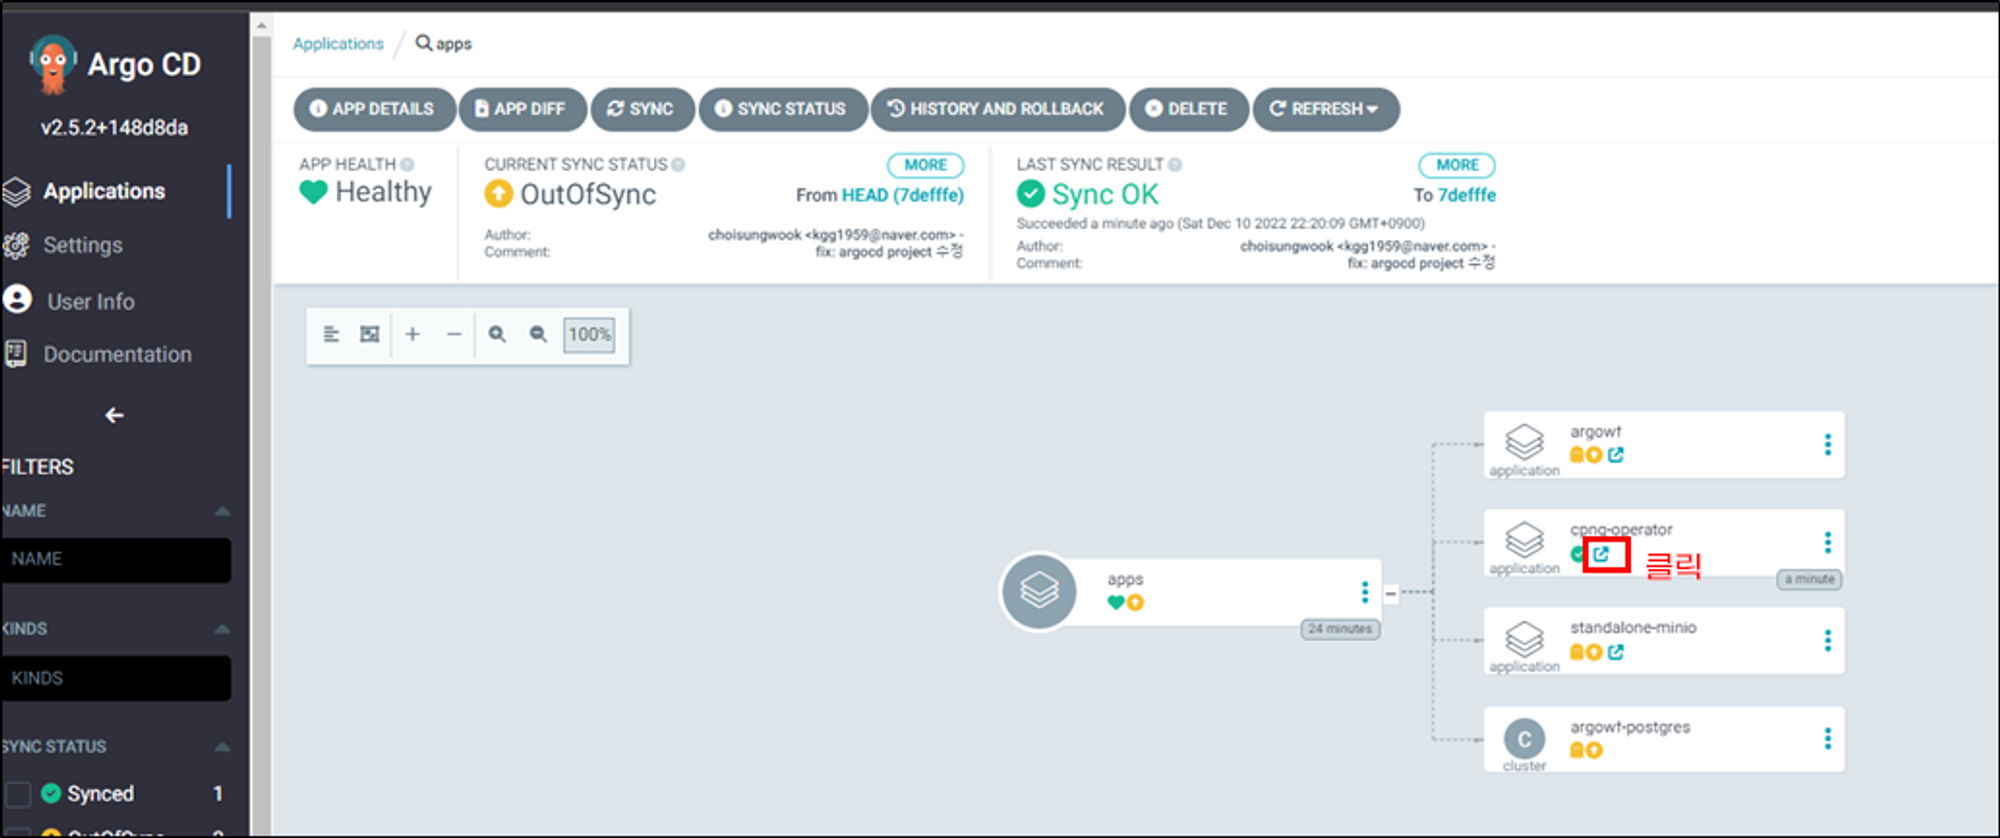
Task: Go to Applications in sidebar
Action: tap(104, 191)
